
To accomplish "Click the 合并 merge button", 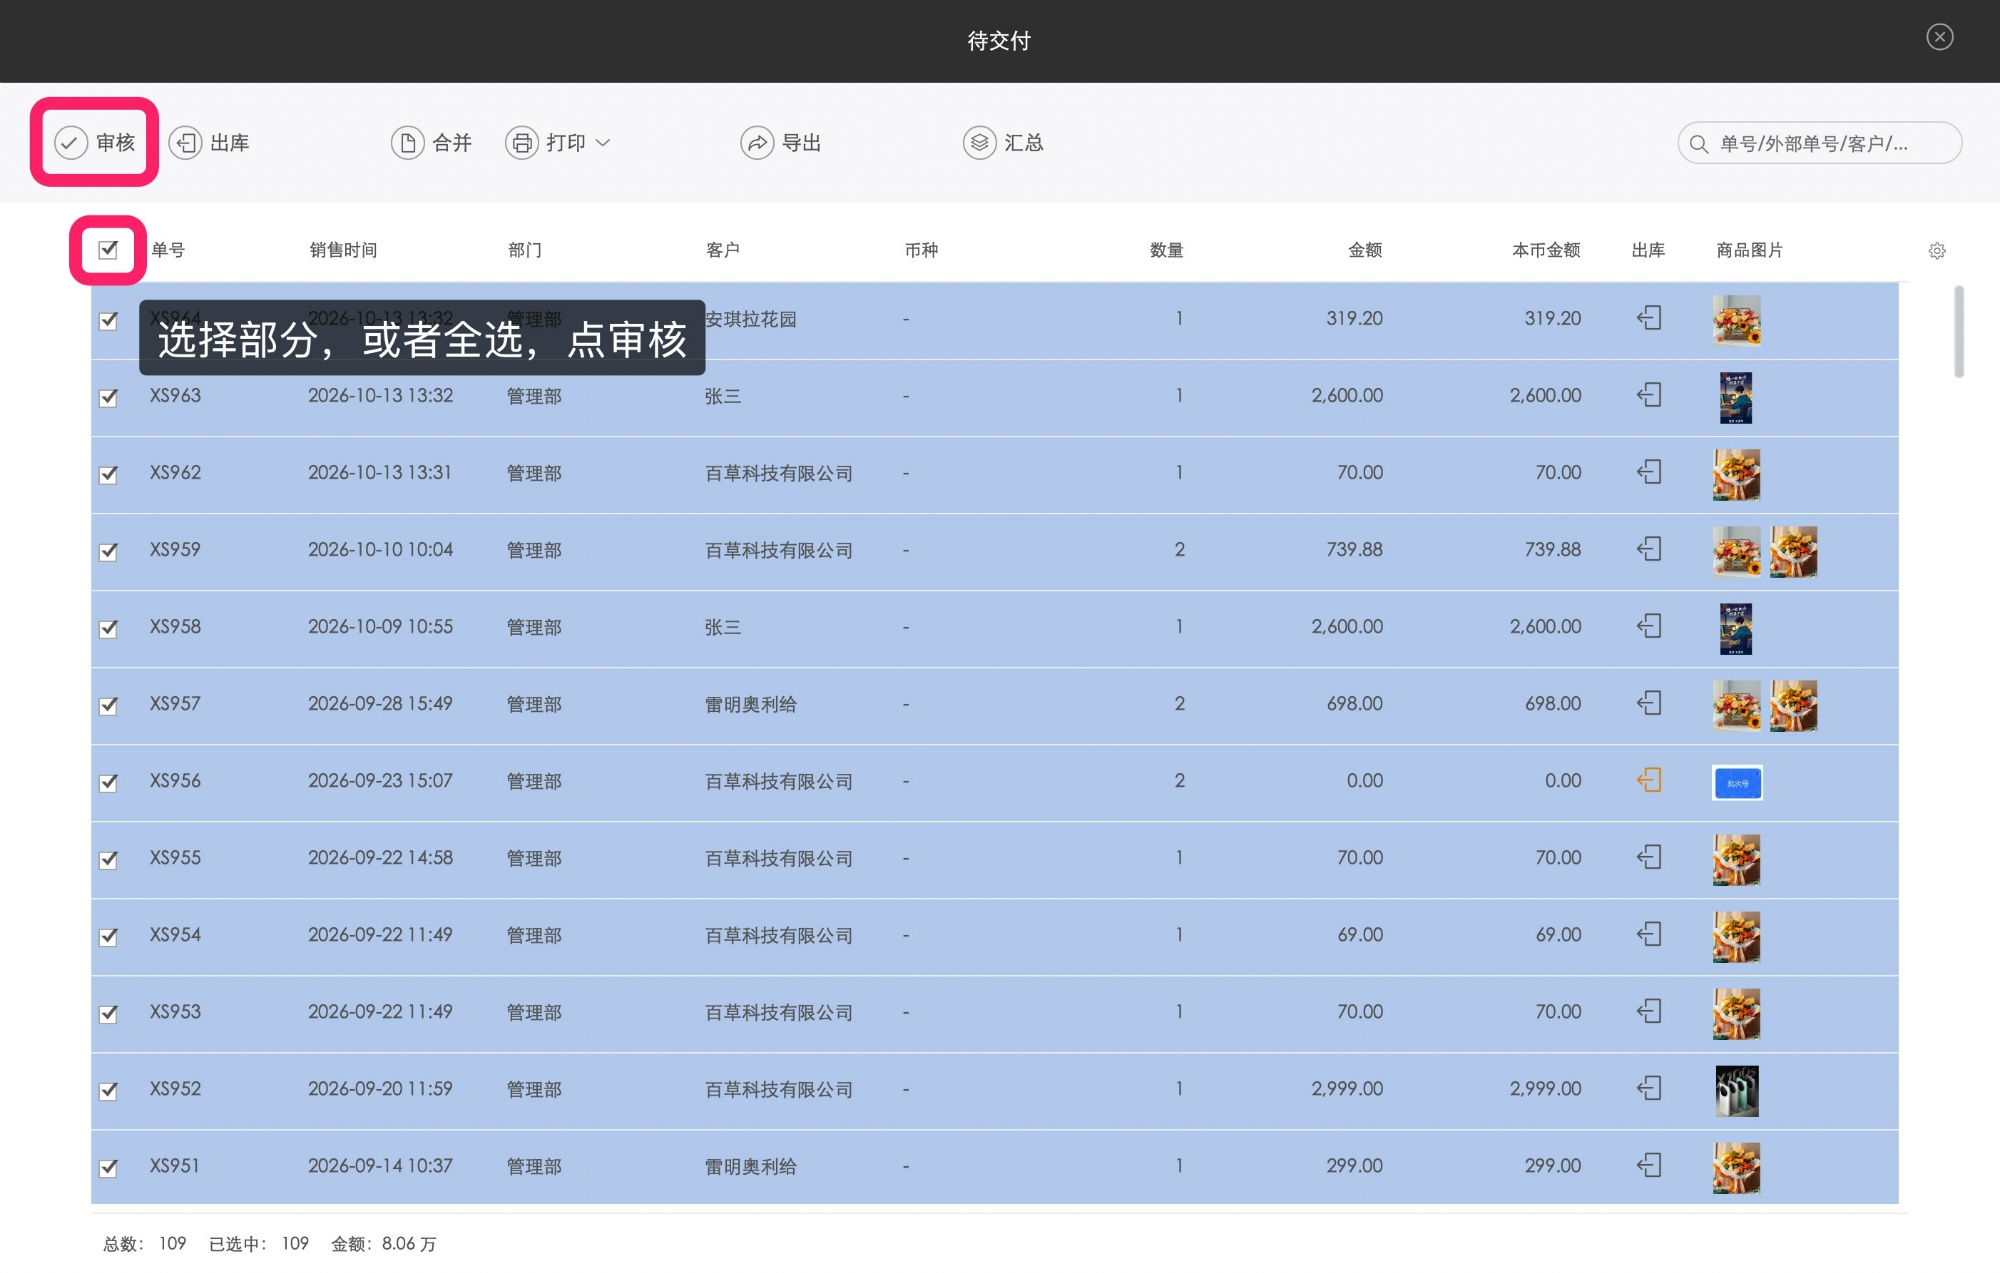I will click(432, 143).
